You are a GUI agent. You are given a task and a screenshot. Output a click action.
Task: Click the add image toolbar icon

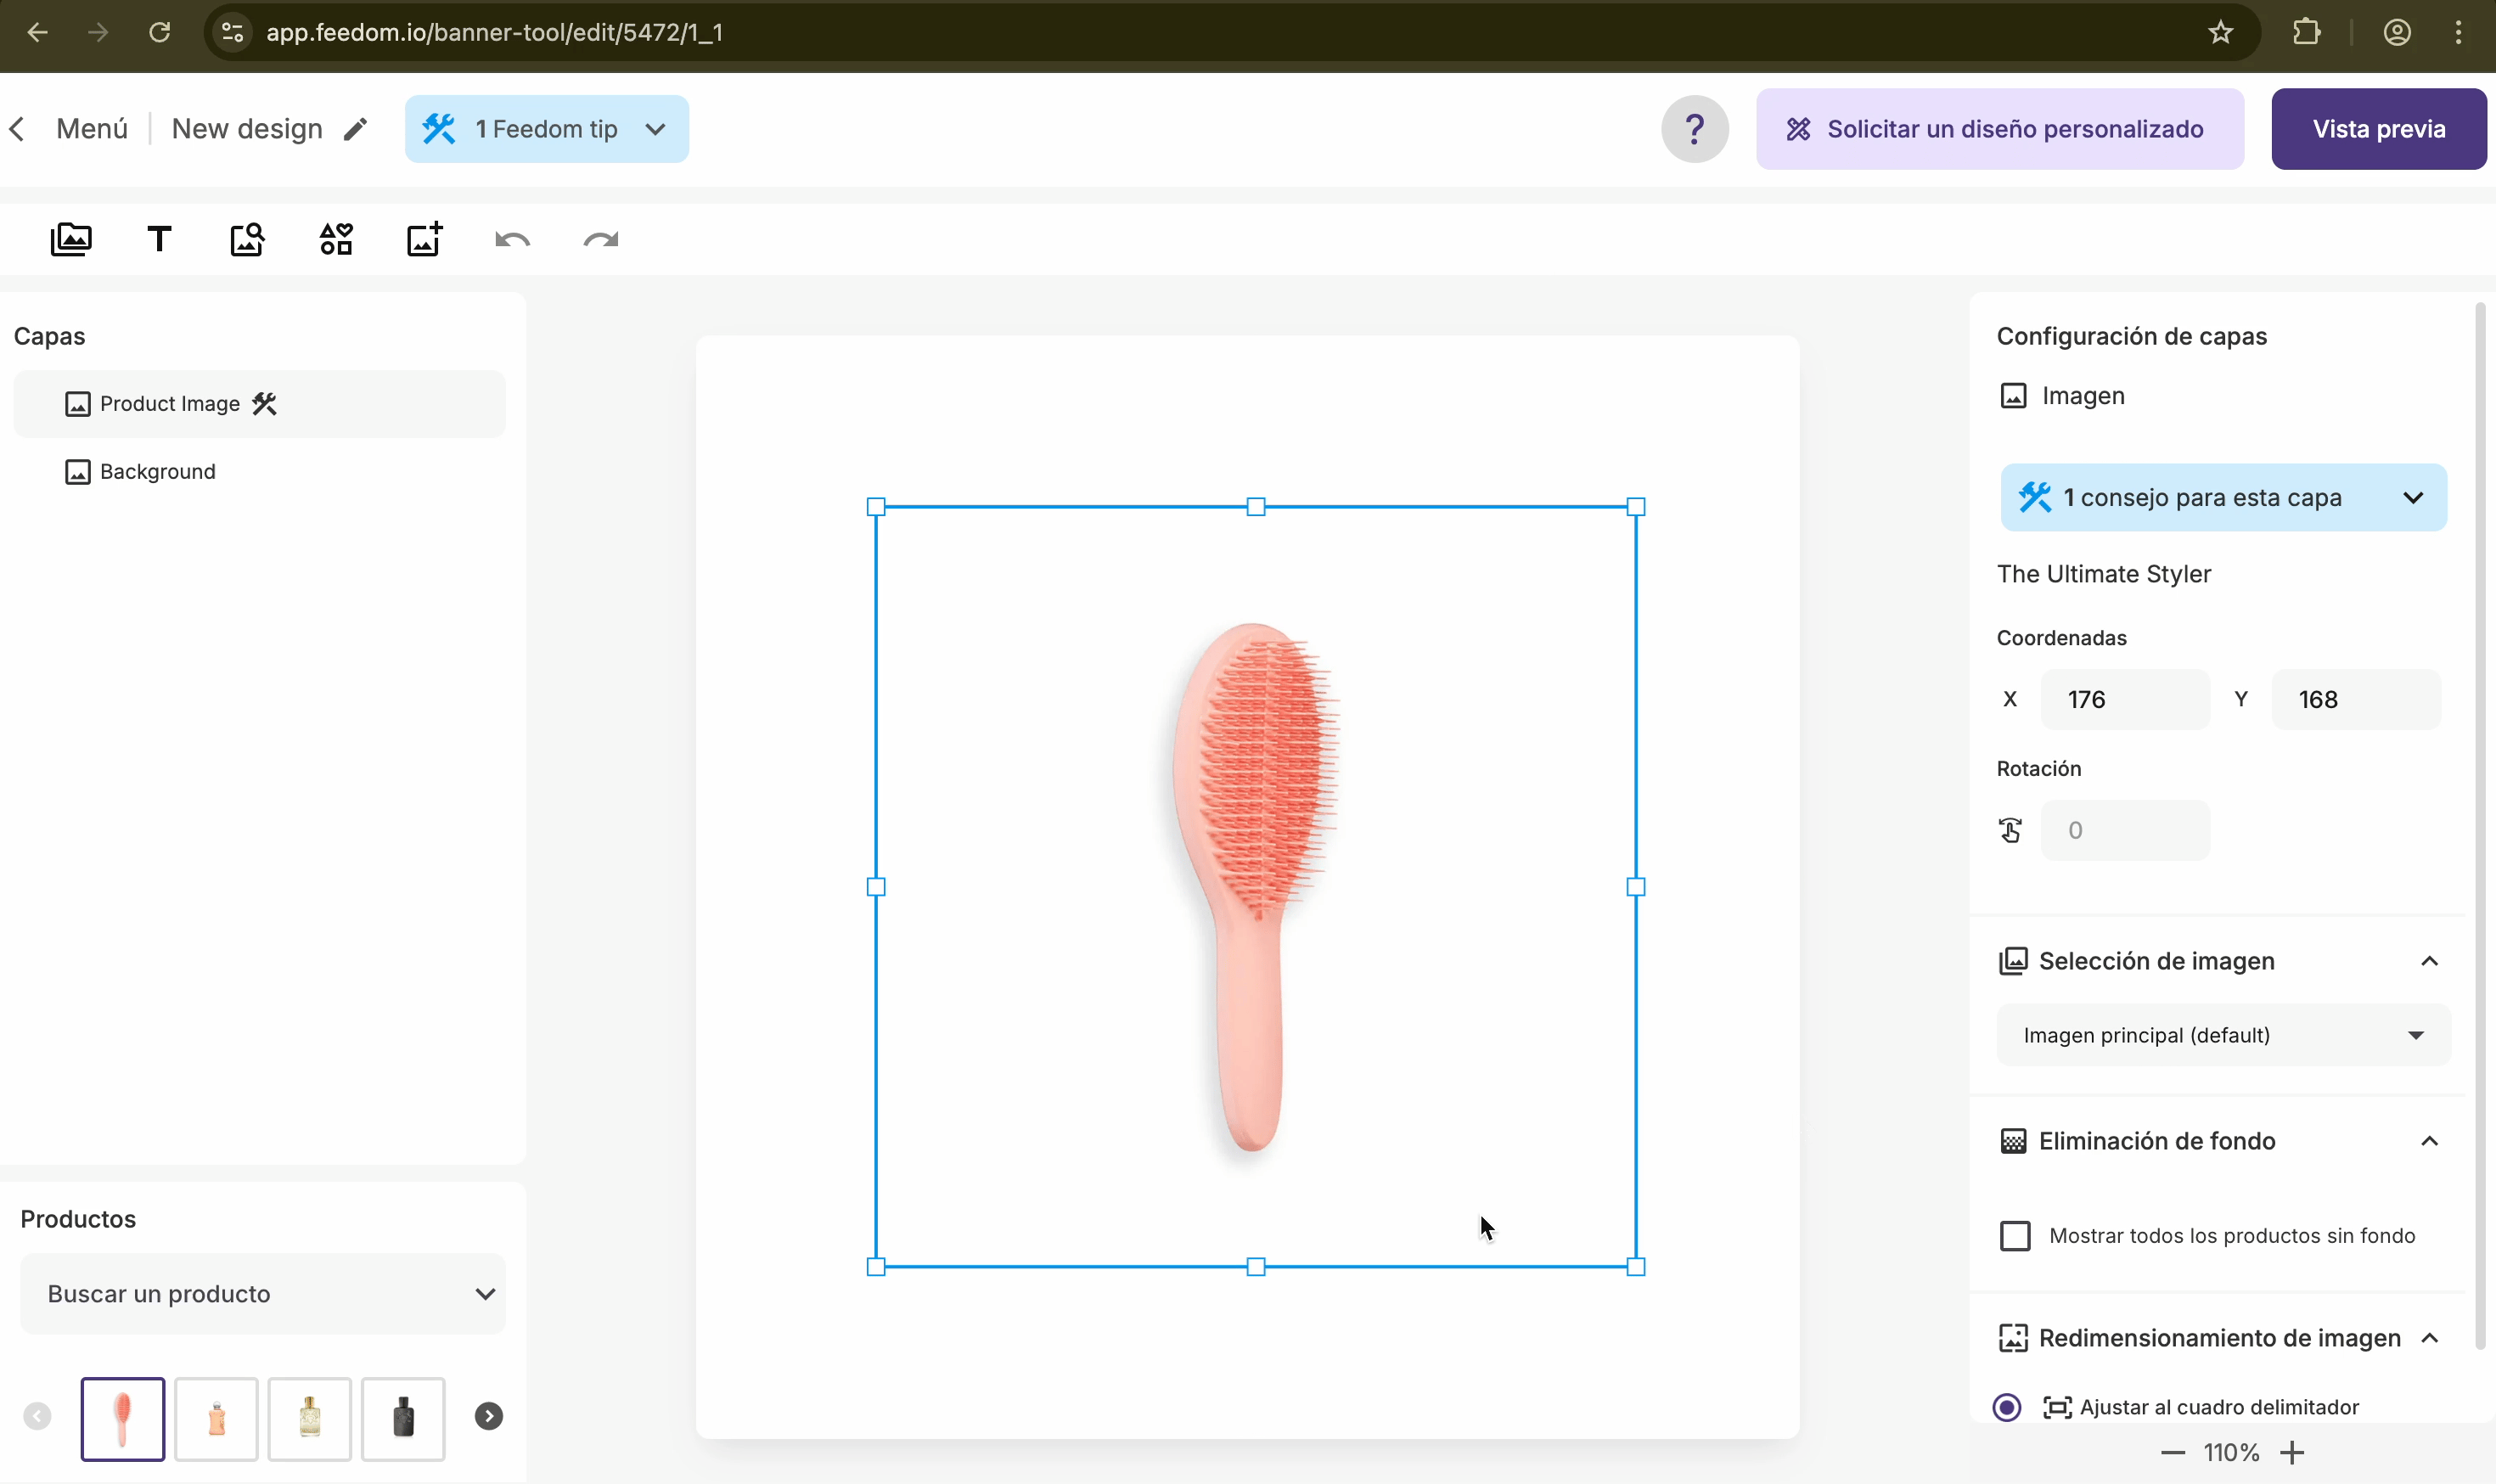(424, 239)
